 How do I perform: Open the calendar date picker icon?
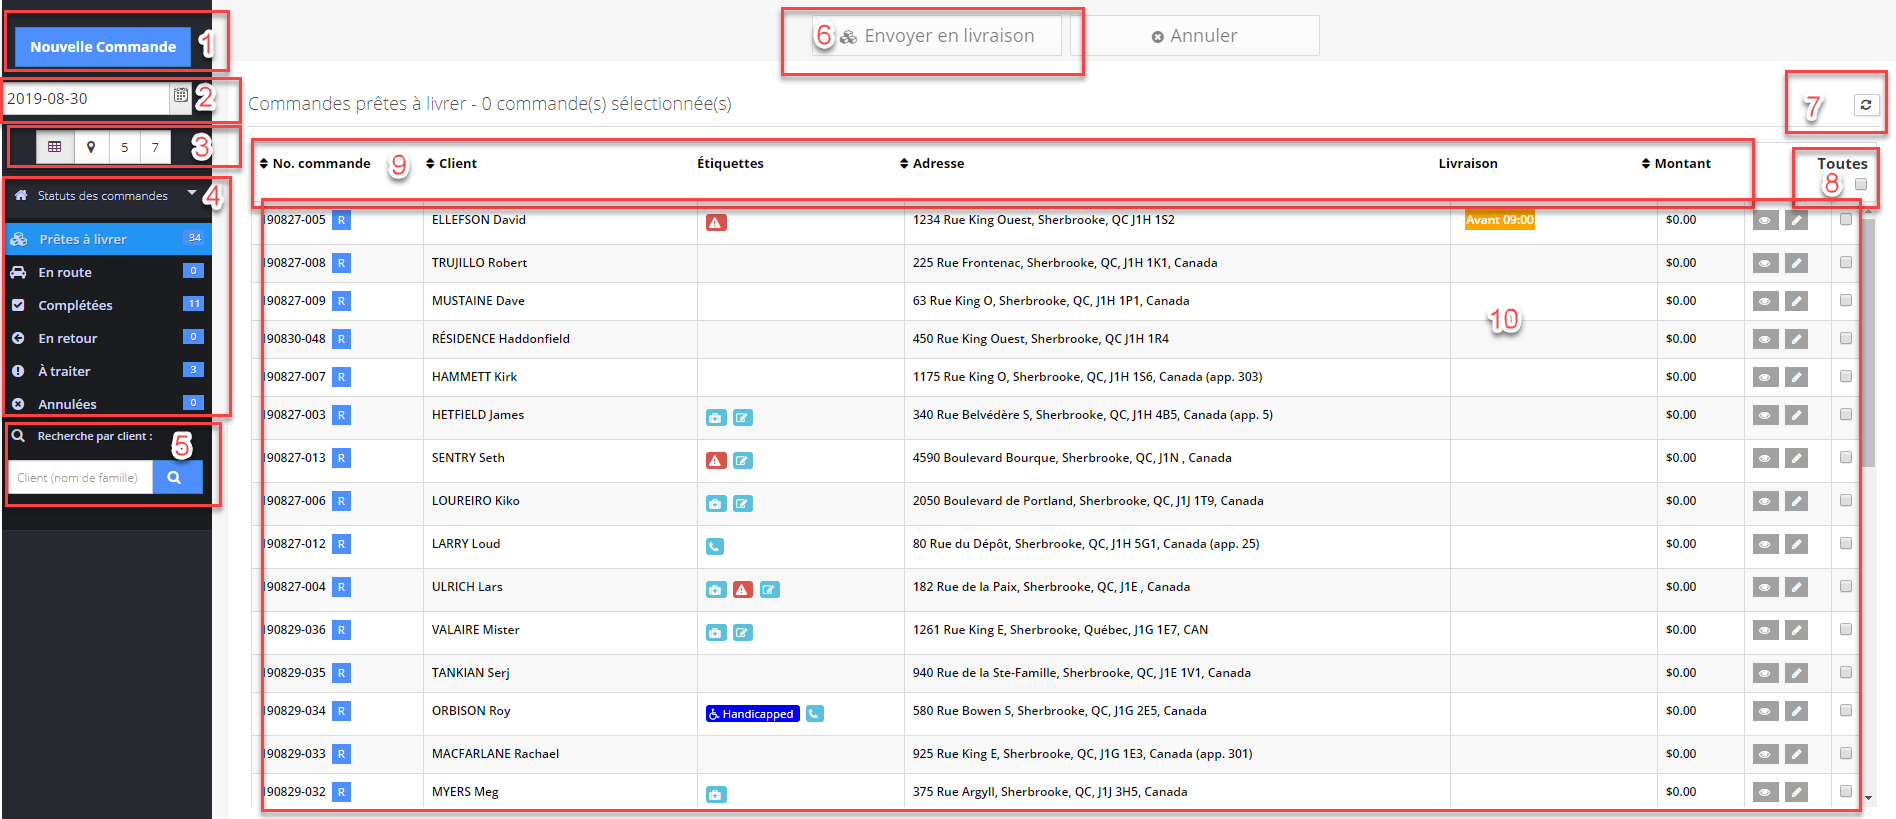[181, 96]
